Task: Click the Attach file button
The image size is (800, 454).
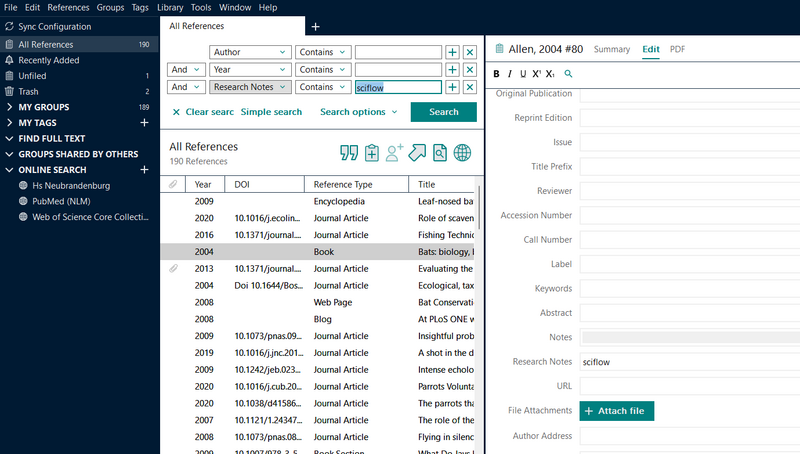Action: point(616,411)
